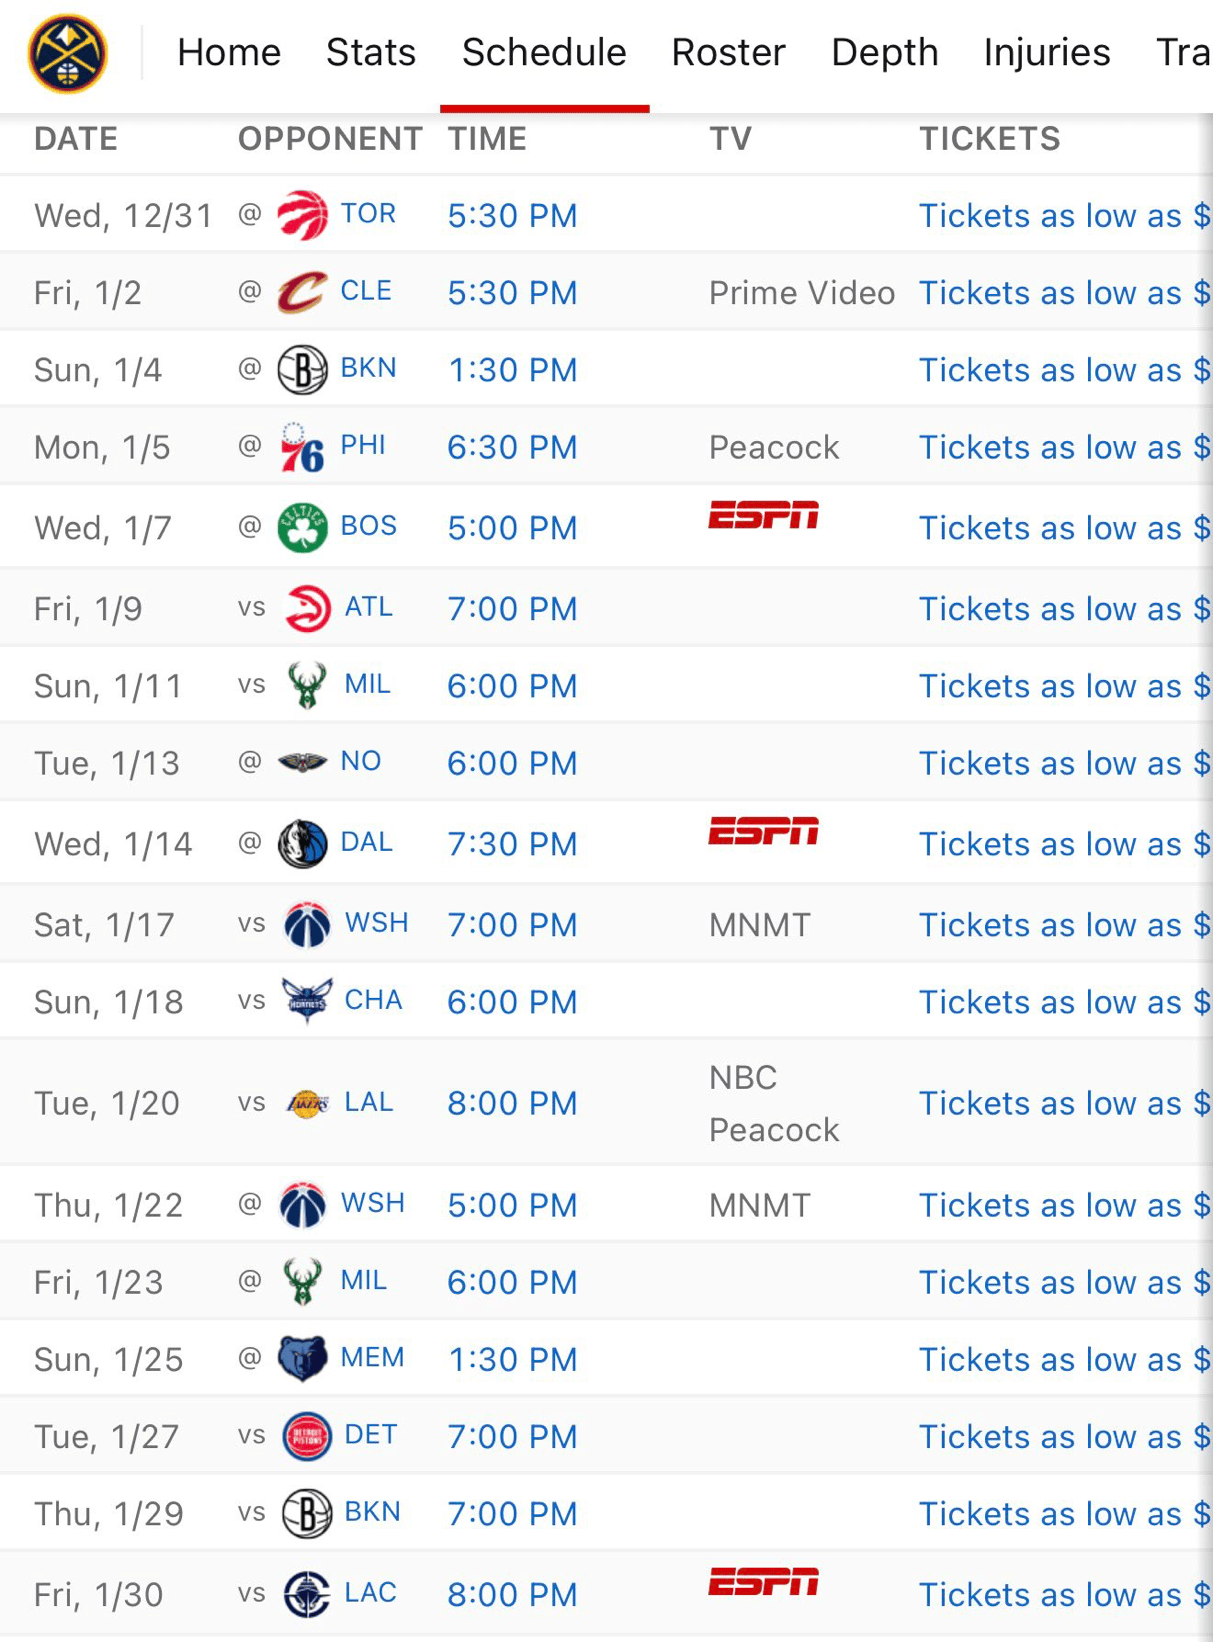Go to the Injuries tab
The width and height of the screenshot is (1213, 1642).
pos(1046,52)
